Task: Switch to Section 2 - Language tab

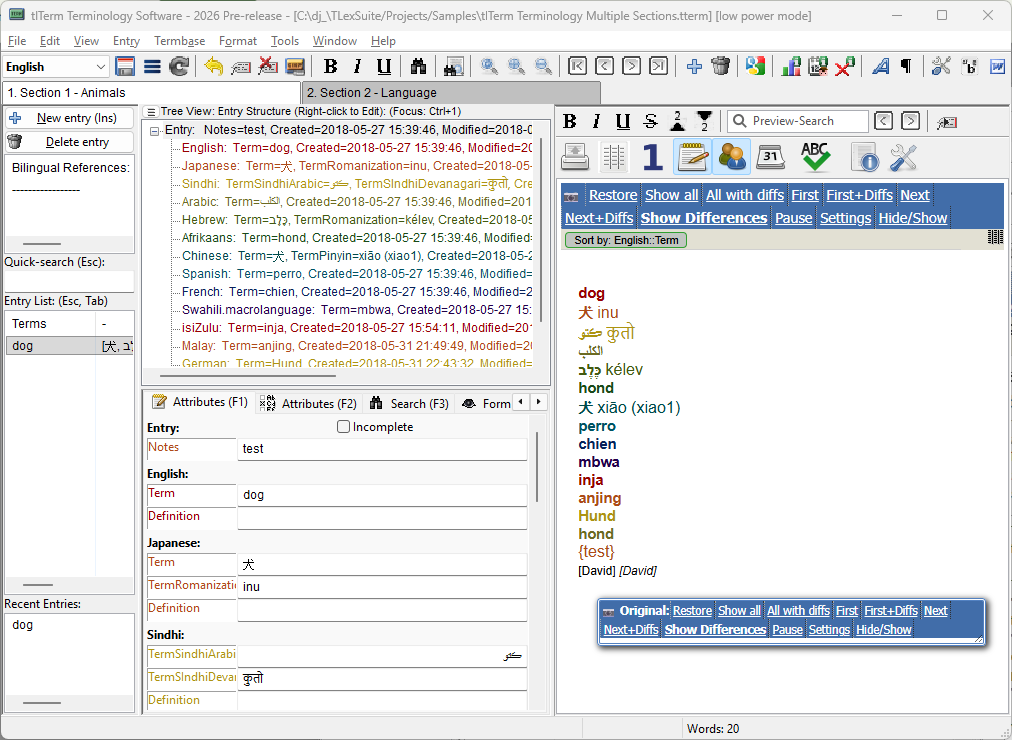Action: (x=451, y=93)
